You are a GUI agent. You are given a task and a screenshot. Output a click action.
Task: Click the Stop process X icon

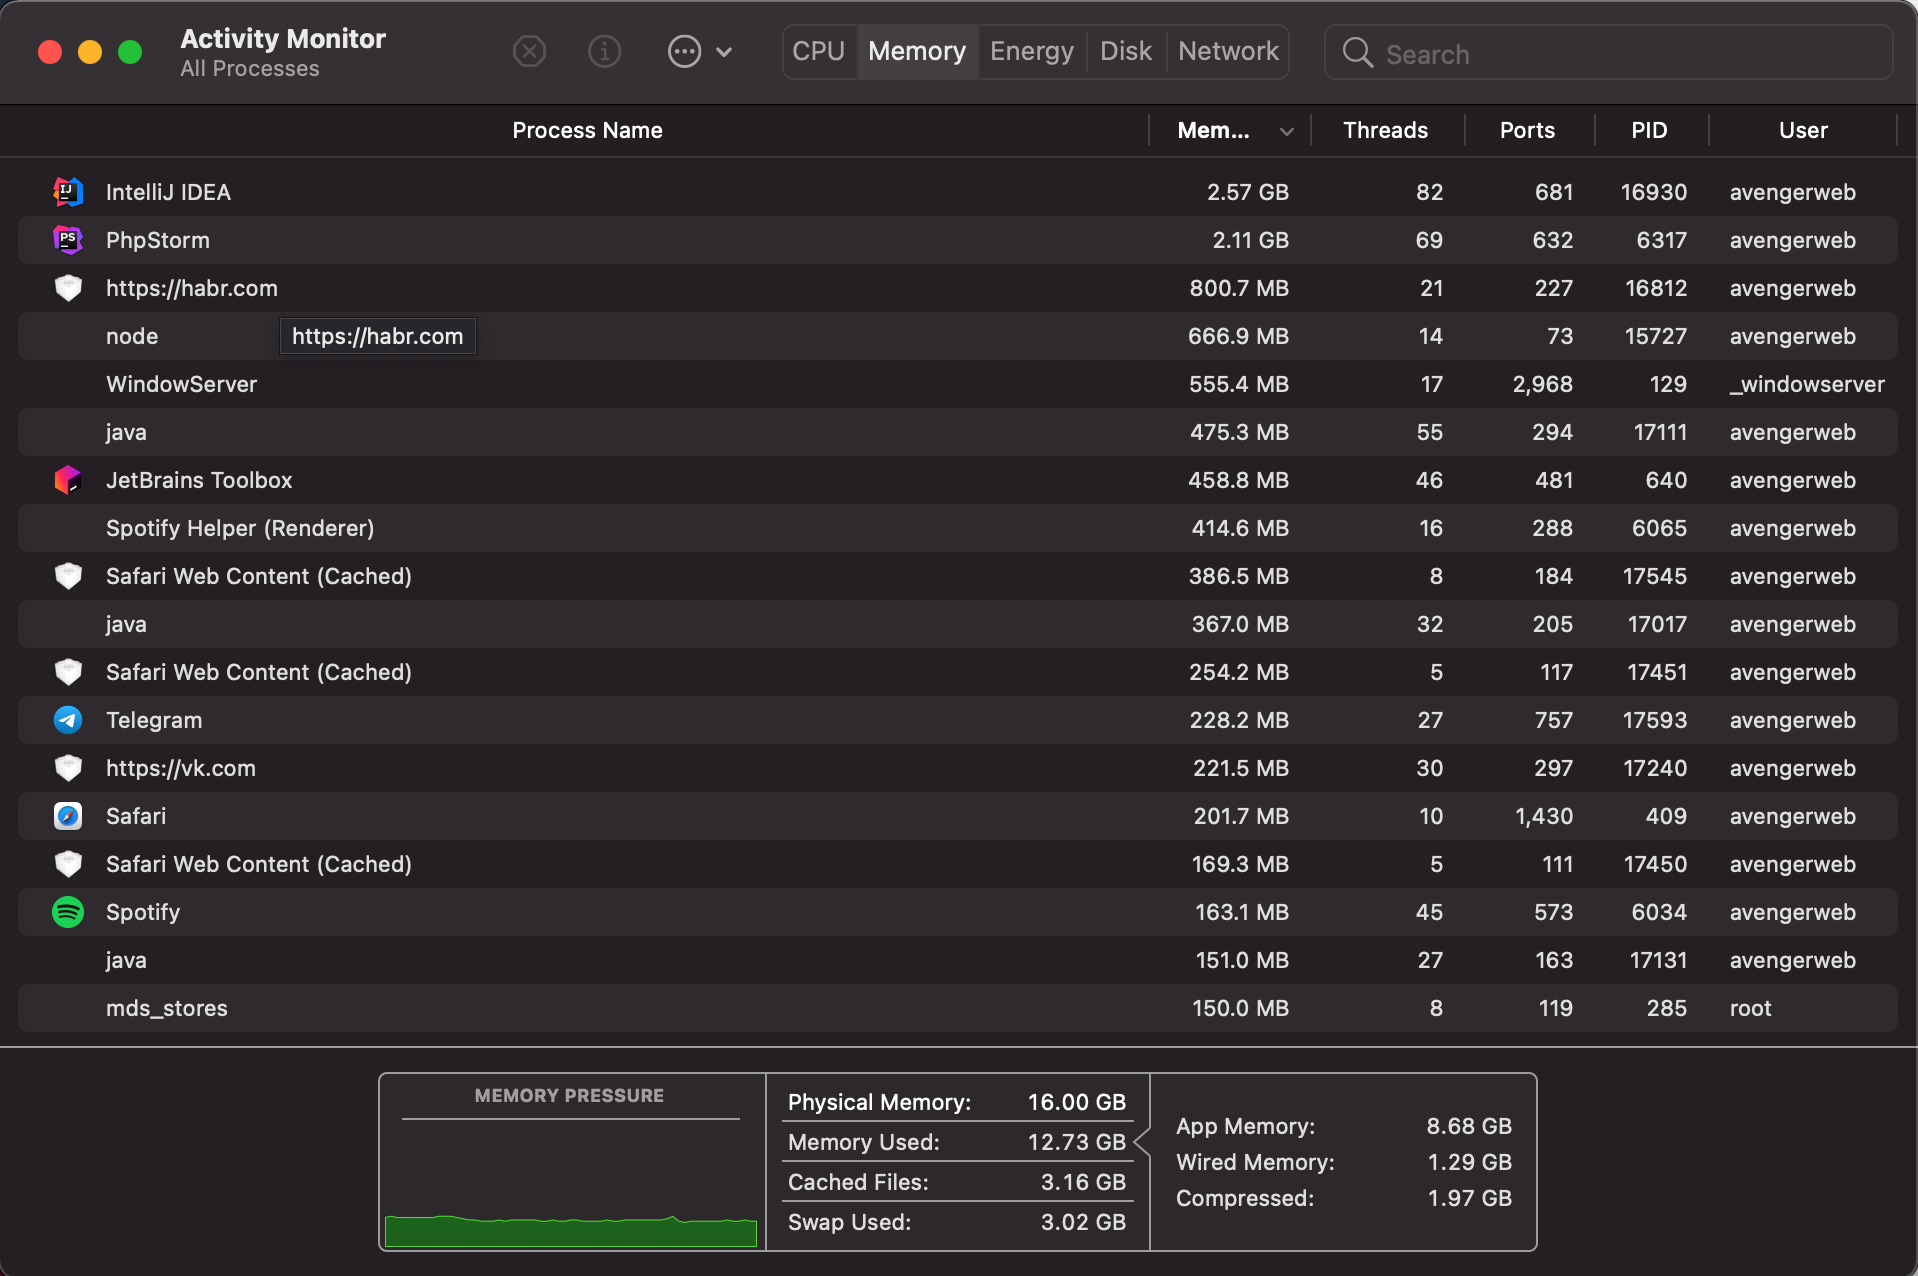coord(529,51)
